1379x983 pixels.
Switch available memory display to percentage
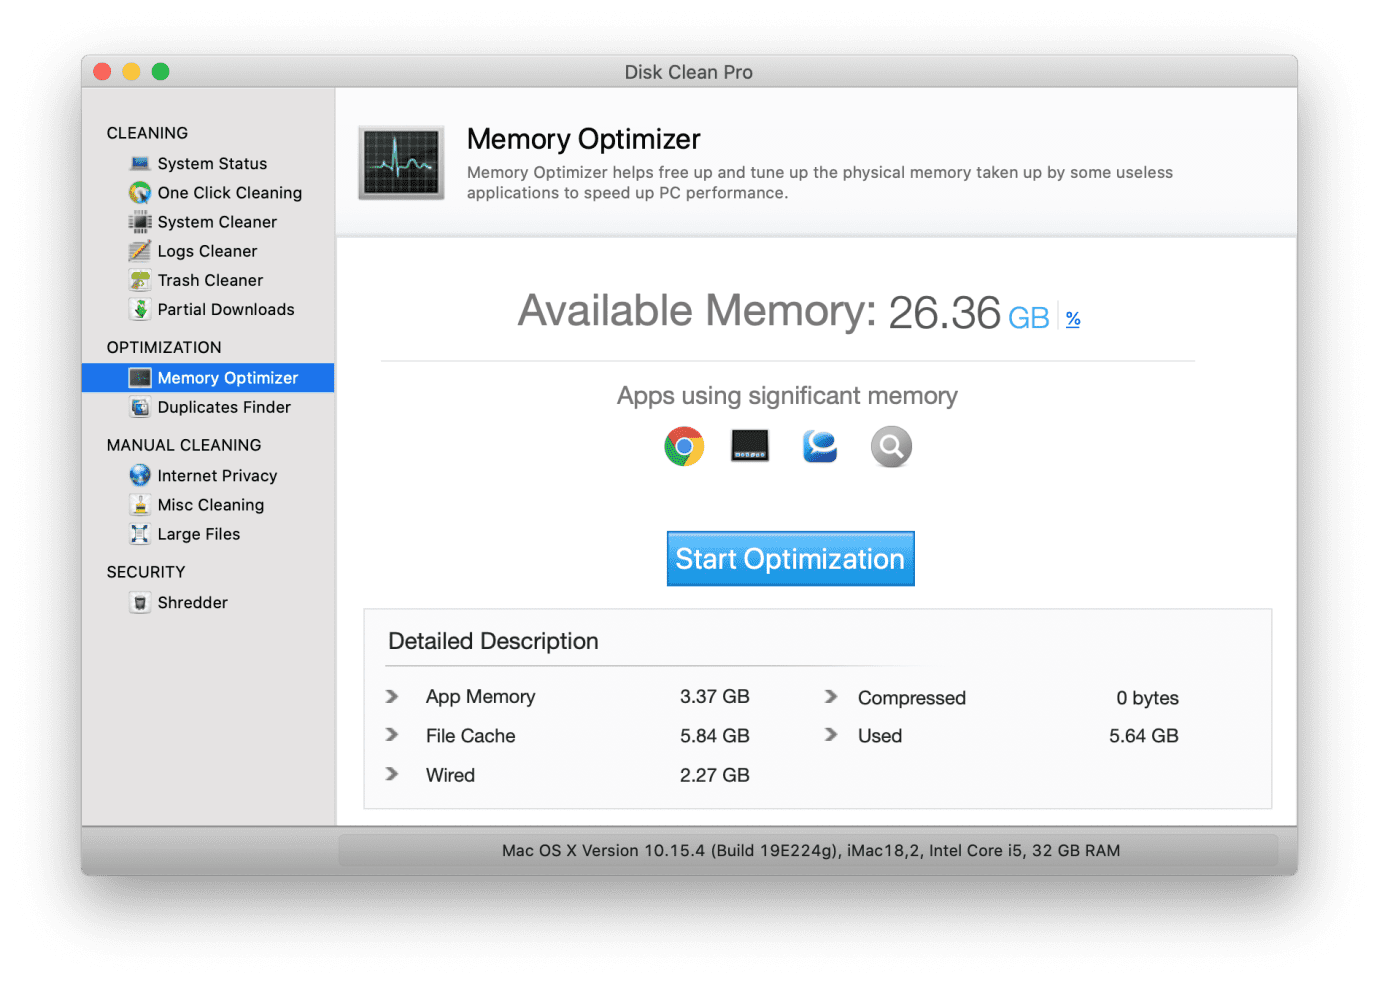tap(1072, 317)
